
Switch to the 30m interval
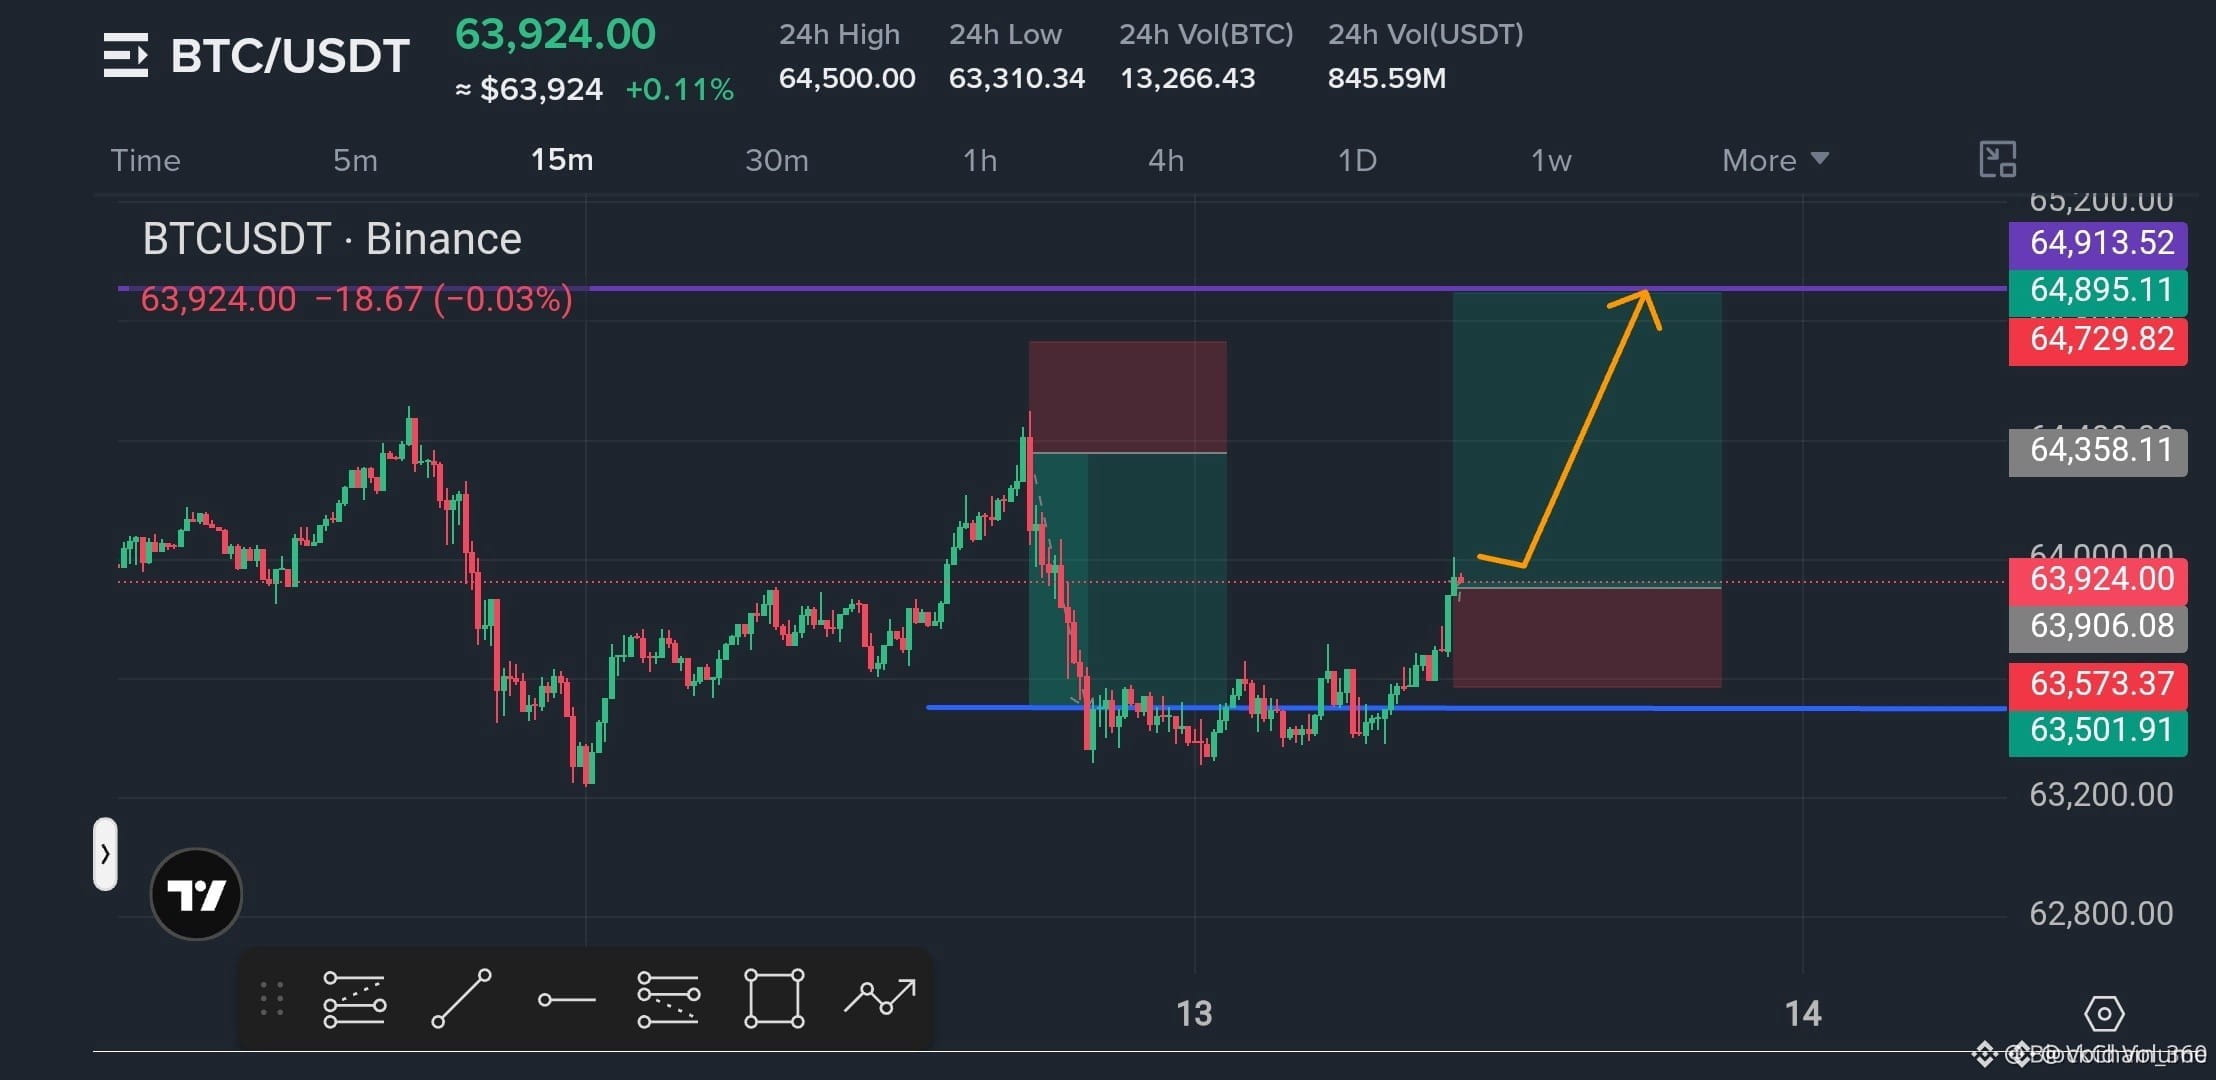777,160
